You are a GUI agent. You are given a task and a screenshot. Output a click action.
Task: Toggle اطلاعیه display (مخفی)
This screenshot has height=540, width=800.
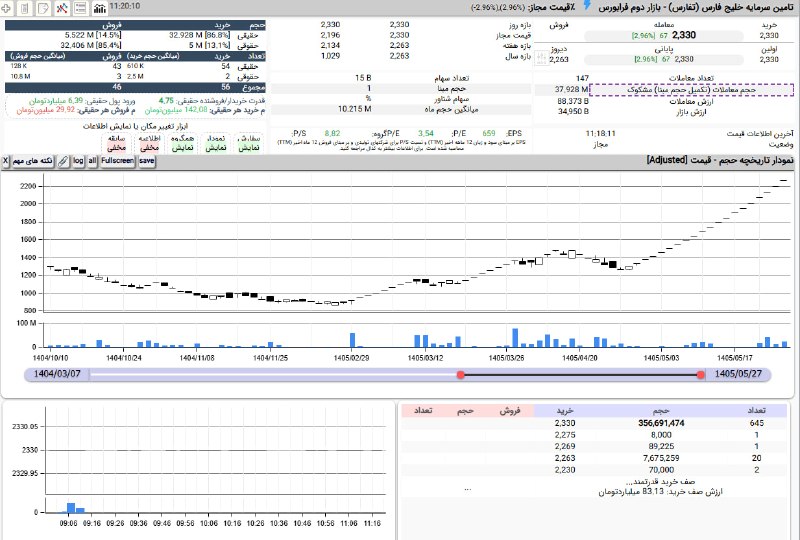coord(149,143)
